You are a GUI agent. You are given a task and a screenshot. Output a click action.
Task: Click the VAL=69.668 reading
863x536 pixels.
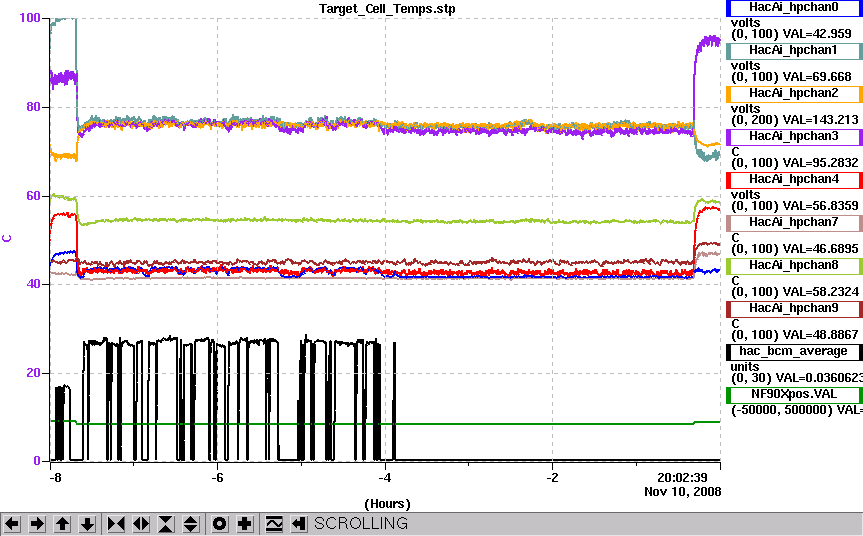point(817,76)
